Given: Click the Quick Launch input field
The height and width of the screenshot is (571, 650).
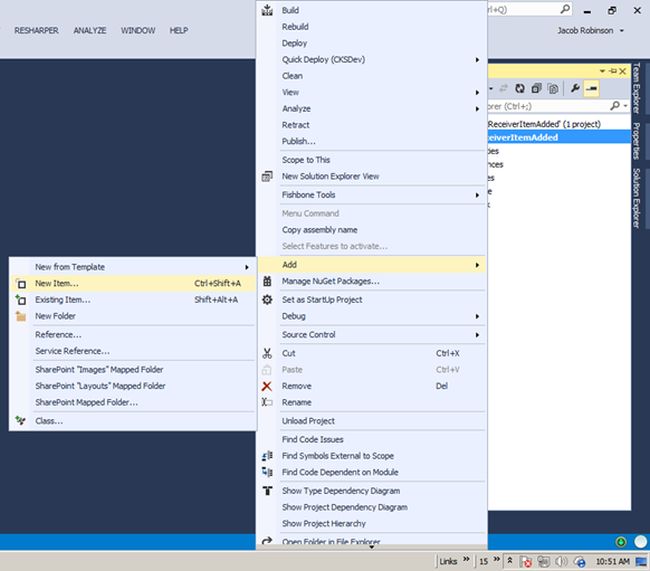Looking at the screenshot, I should pyautogui.click(x=523, y=9).
